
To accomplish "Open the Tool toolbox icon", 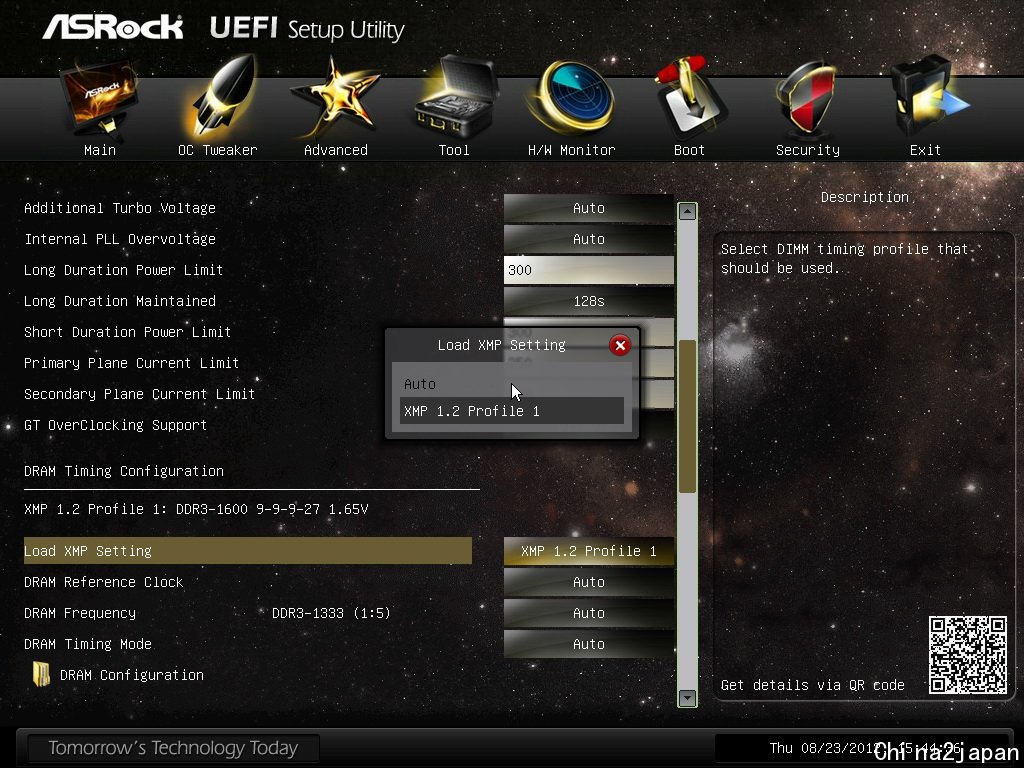I will (455, 98).
